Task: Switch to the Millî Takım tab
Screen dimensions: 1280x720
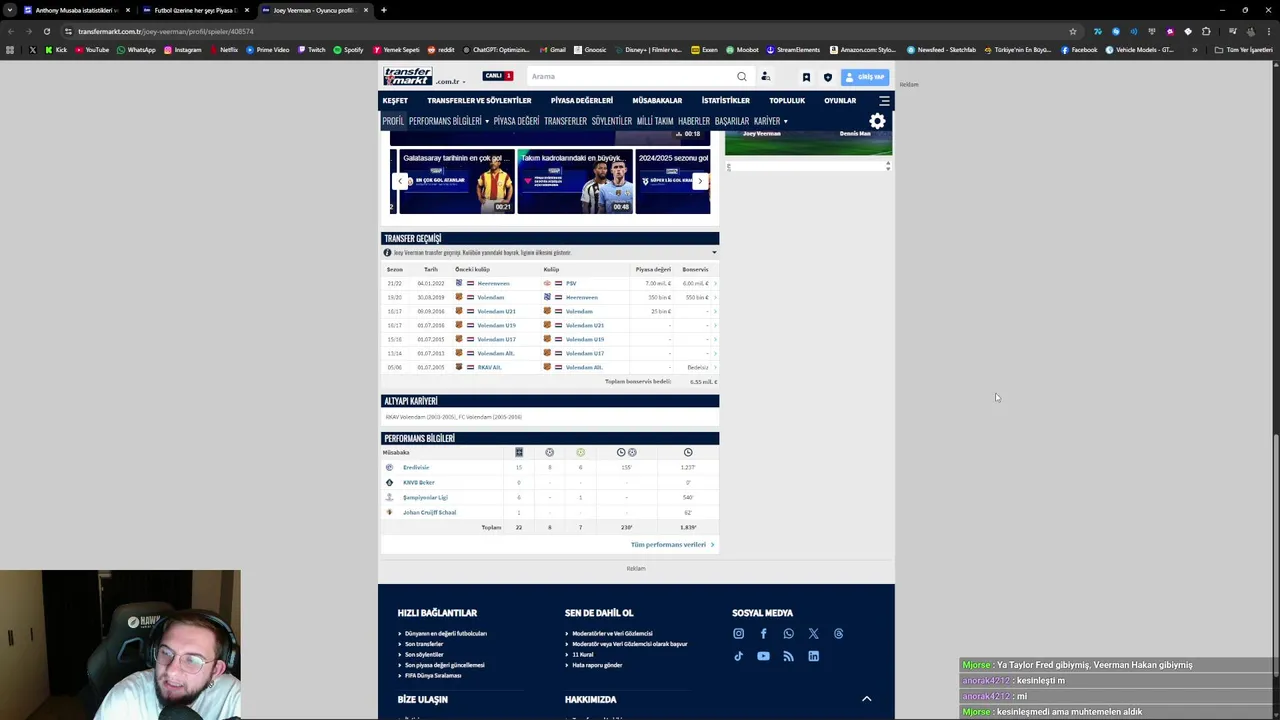Action: pyautogui.click(x=655, y=121)
